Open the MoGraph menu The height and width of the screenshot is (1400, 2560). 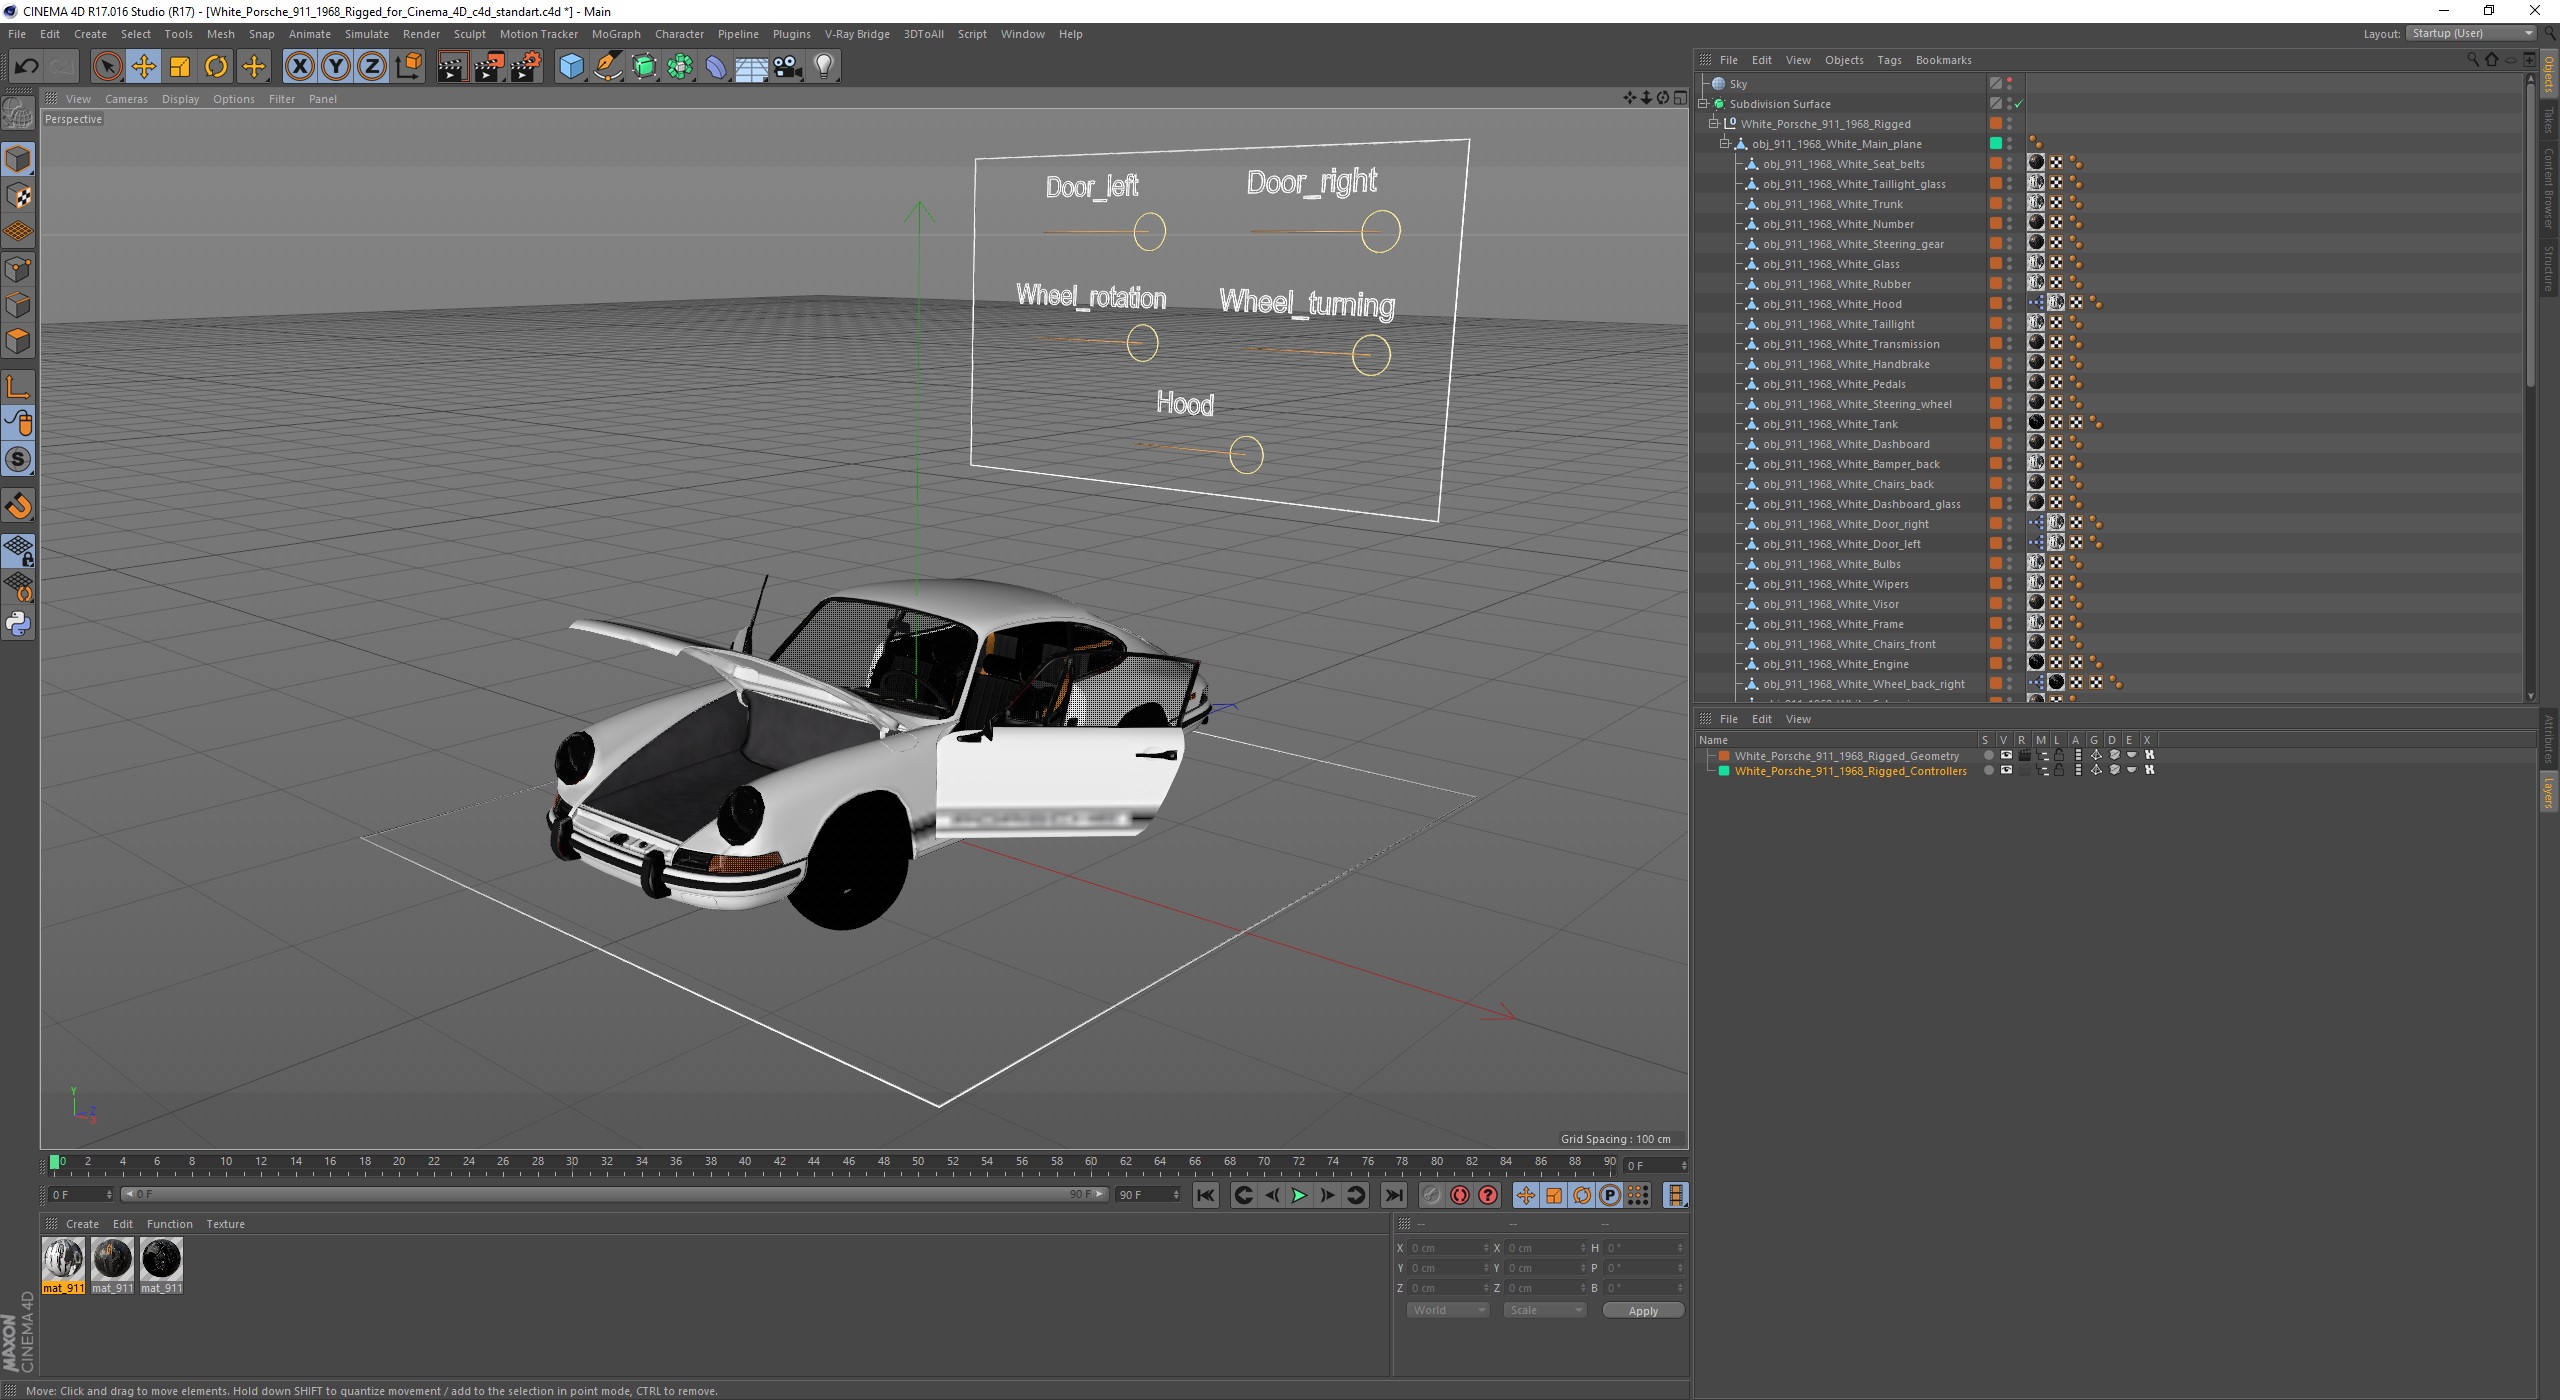616,34
